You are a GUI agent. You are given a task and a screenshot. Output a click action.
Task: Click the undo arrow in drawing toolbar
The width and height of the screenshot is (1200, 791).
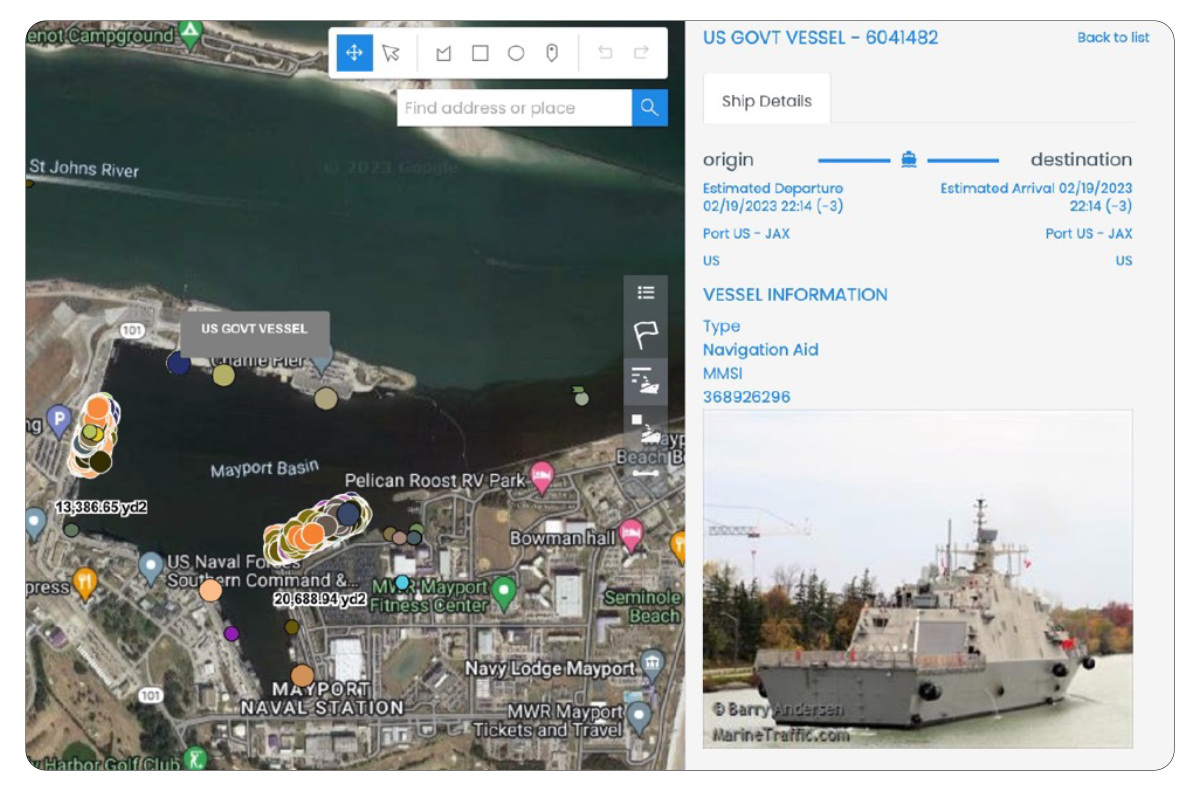pos(605,53)
